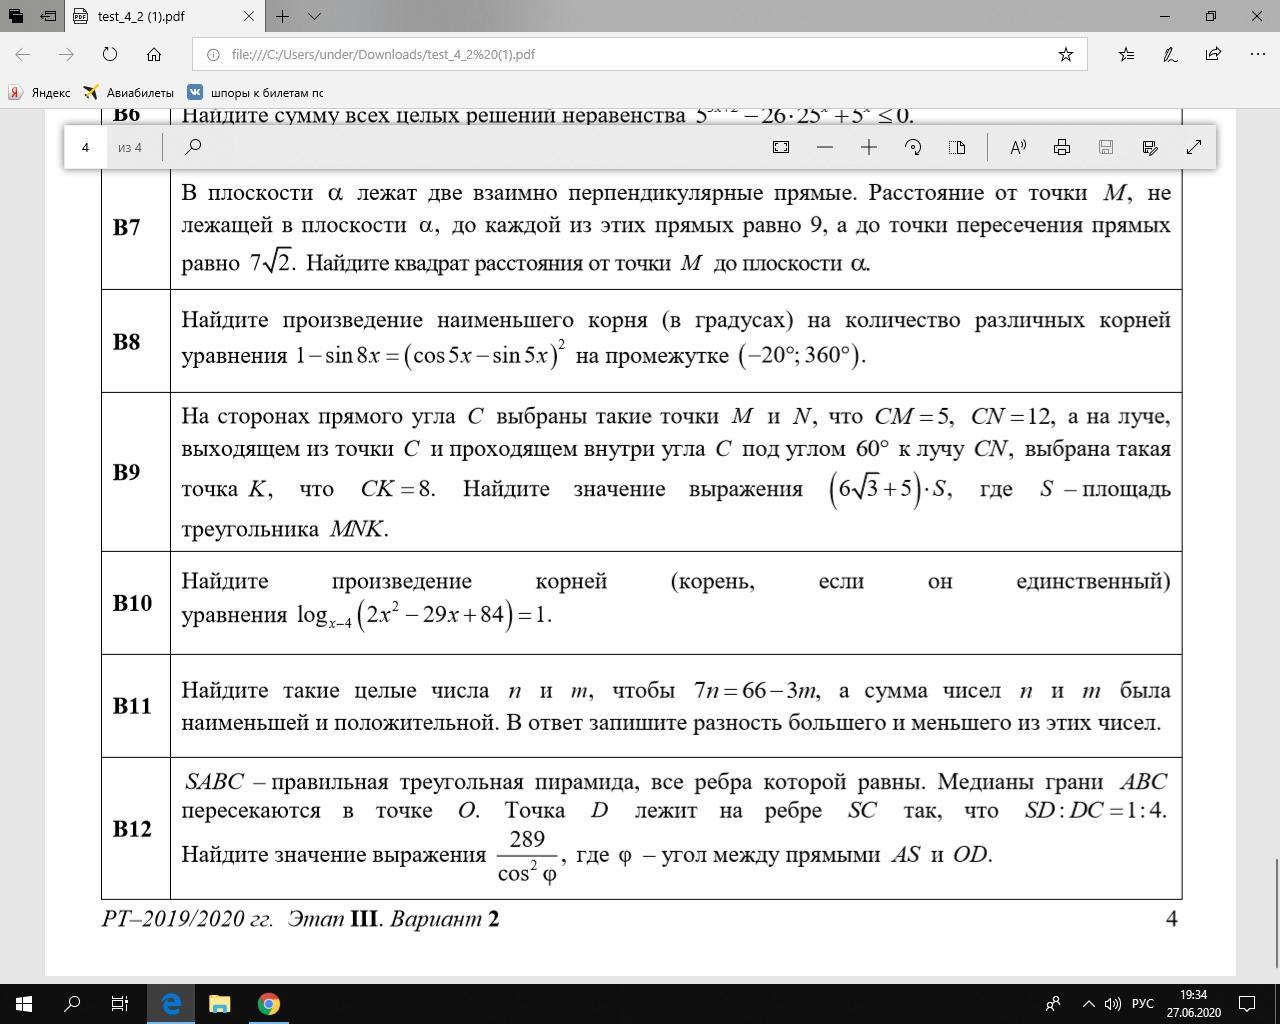Screen dimensions: 1280x1024
Task: Open the Action Center notifications
Action: (x=1248, y=1004)
